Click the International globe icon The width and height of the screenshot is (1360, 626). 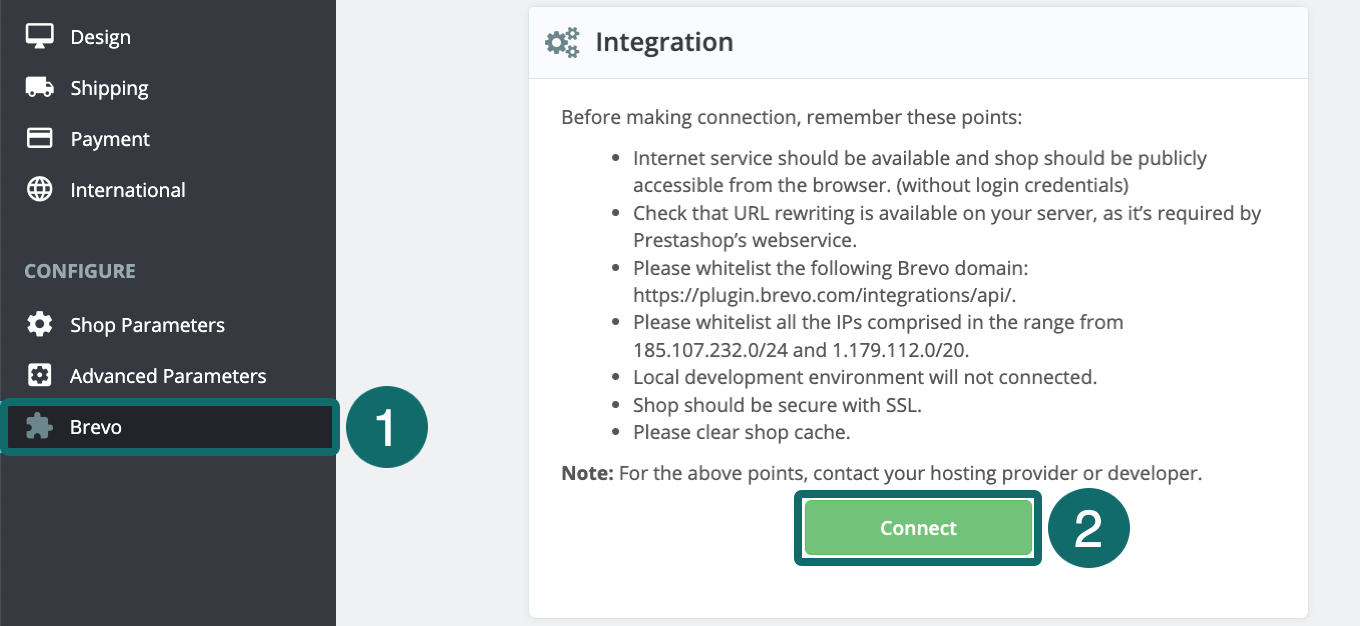[x=39, y=190]
